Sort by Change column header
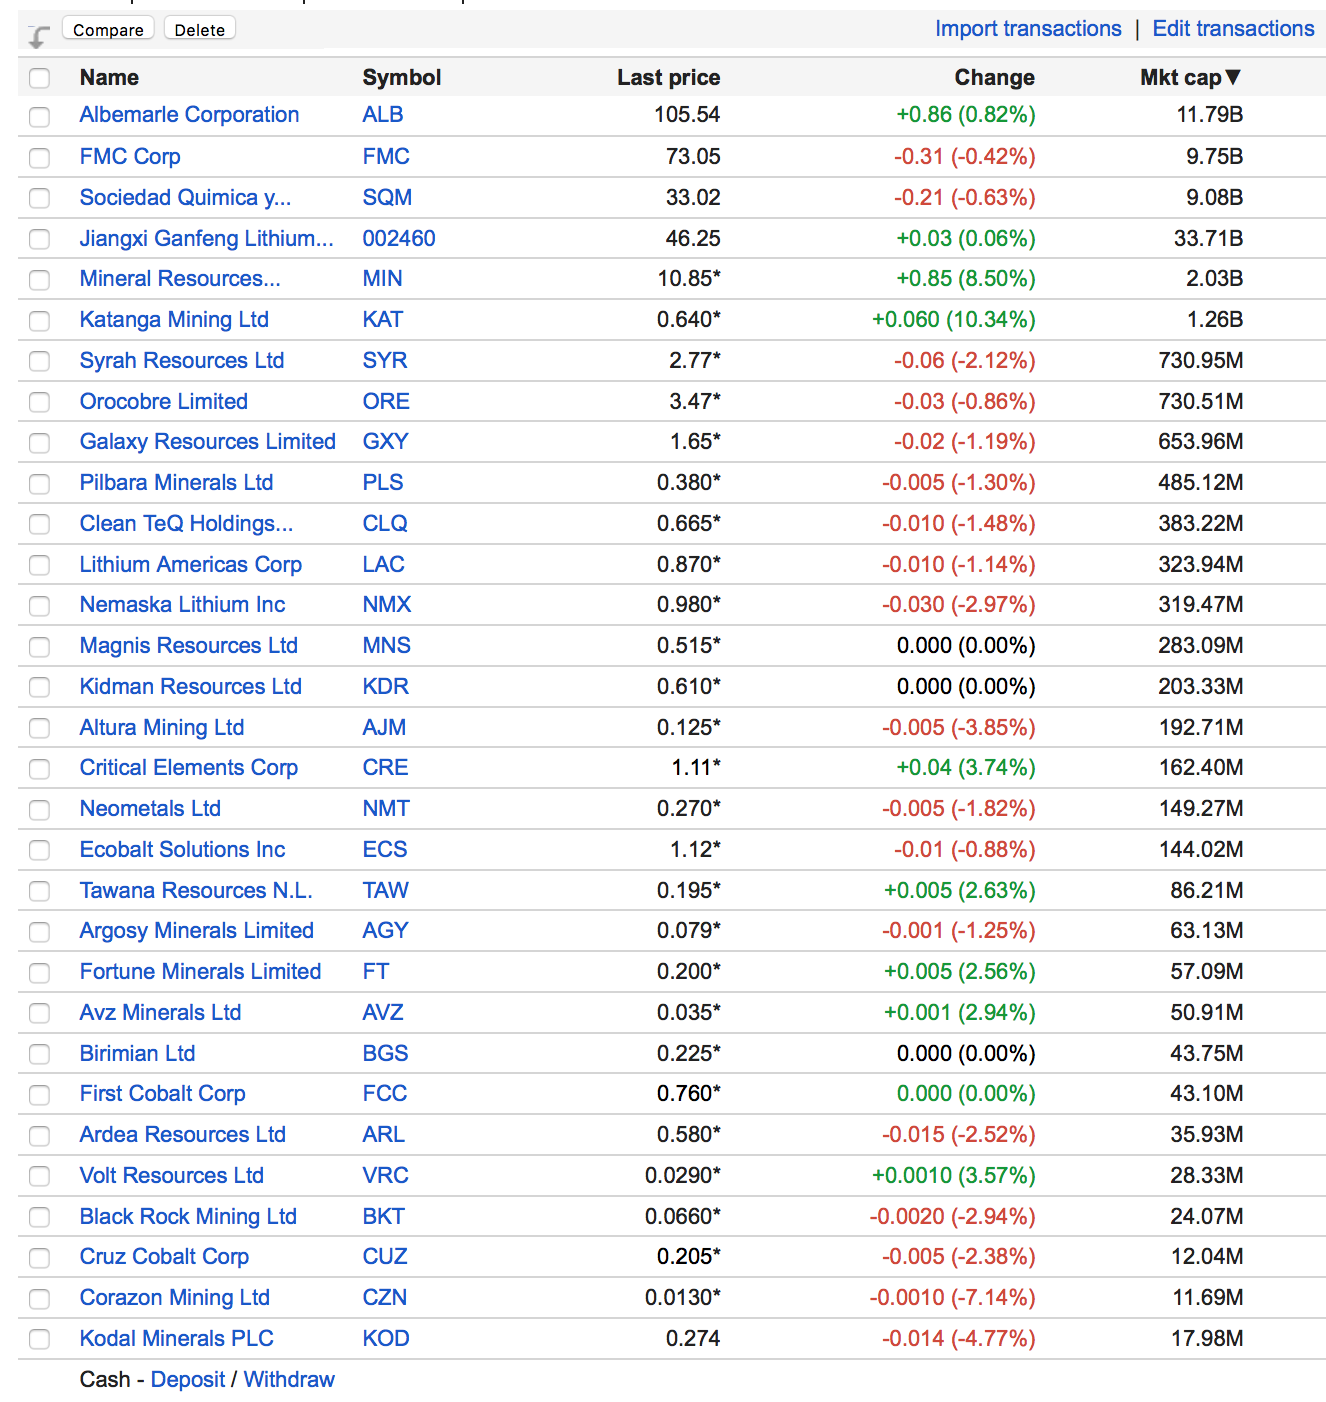Image resolution: width=1326 pixels, height=1402 pixels. [993, 78]
